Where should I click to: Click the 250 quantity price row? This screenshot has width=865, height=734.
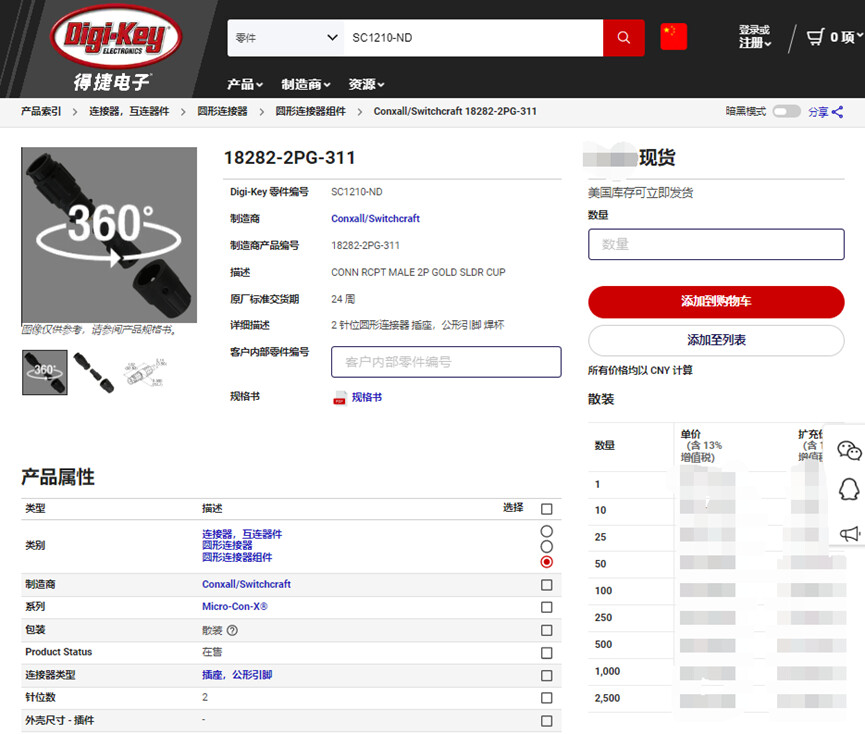(x=716, y=618)
